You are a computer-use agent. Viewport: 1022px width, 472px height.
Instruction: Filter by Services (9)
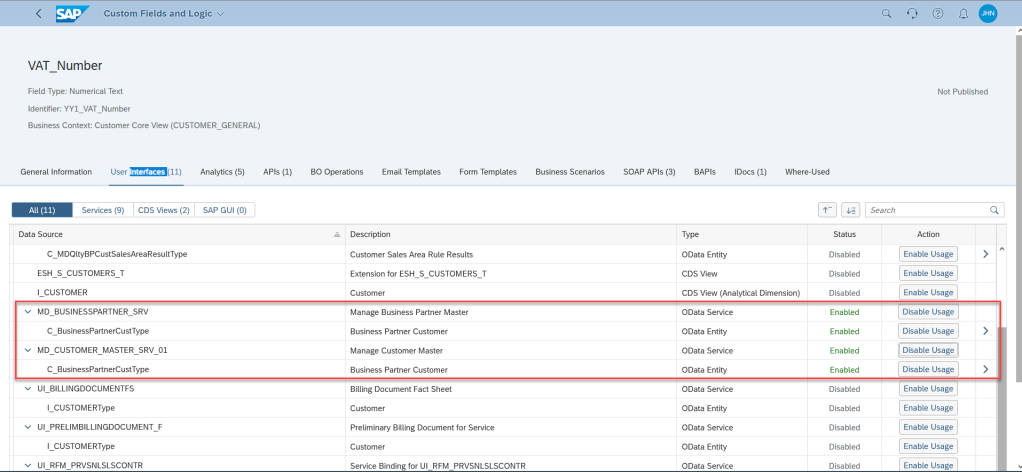click(x=103, y=210)
